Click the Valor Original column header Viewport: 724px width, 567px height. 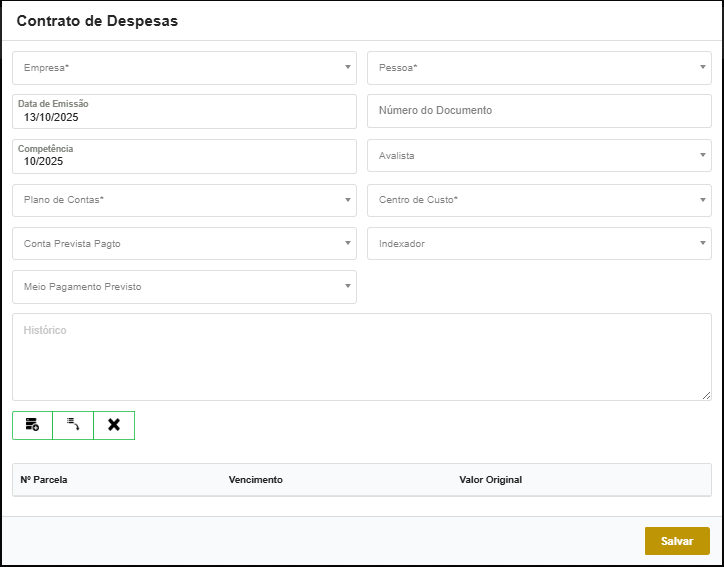click(x=490, y=480)
